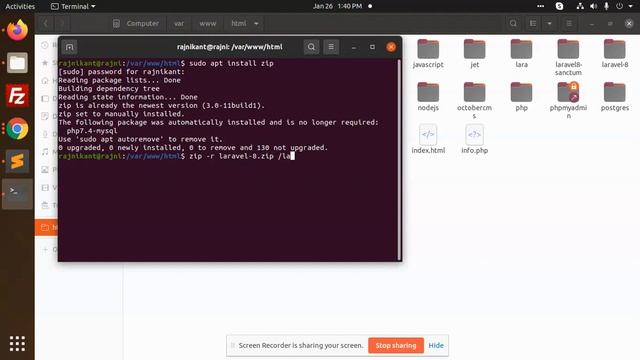Go forward in file manager
The height and width of the screenshot is (360, 640).
pos(62,24)
